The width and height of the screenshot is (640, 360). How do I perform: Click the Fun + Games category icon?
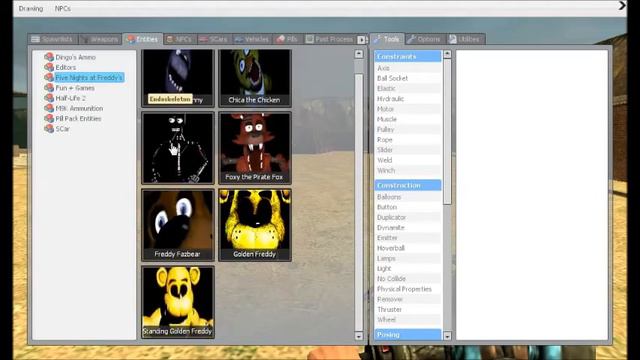(x=49, y=88)
